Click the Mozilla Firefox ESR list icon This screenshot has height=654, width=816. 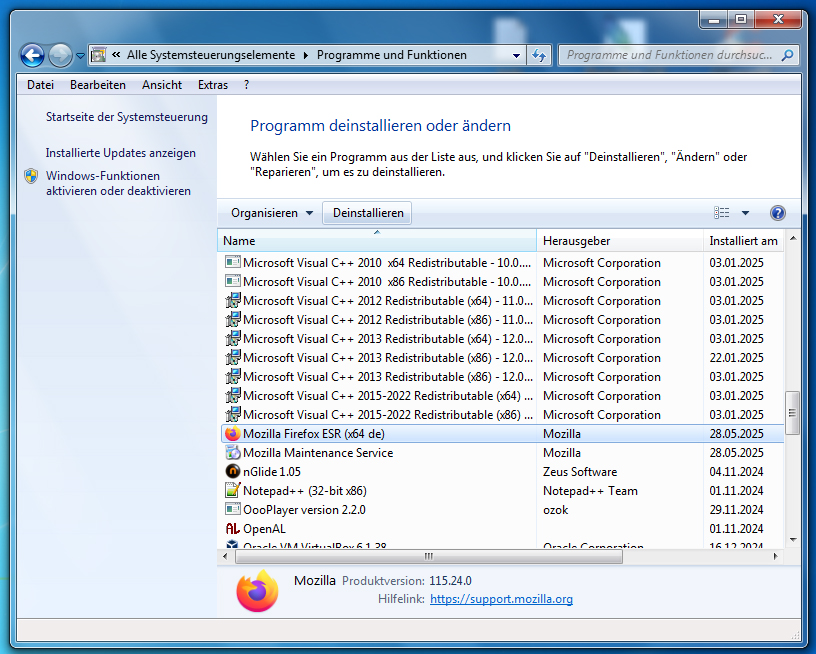tap(232, 434)
